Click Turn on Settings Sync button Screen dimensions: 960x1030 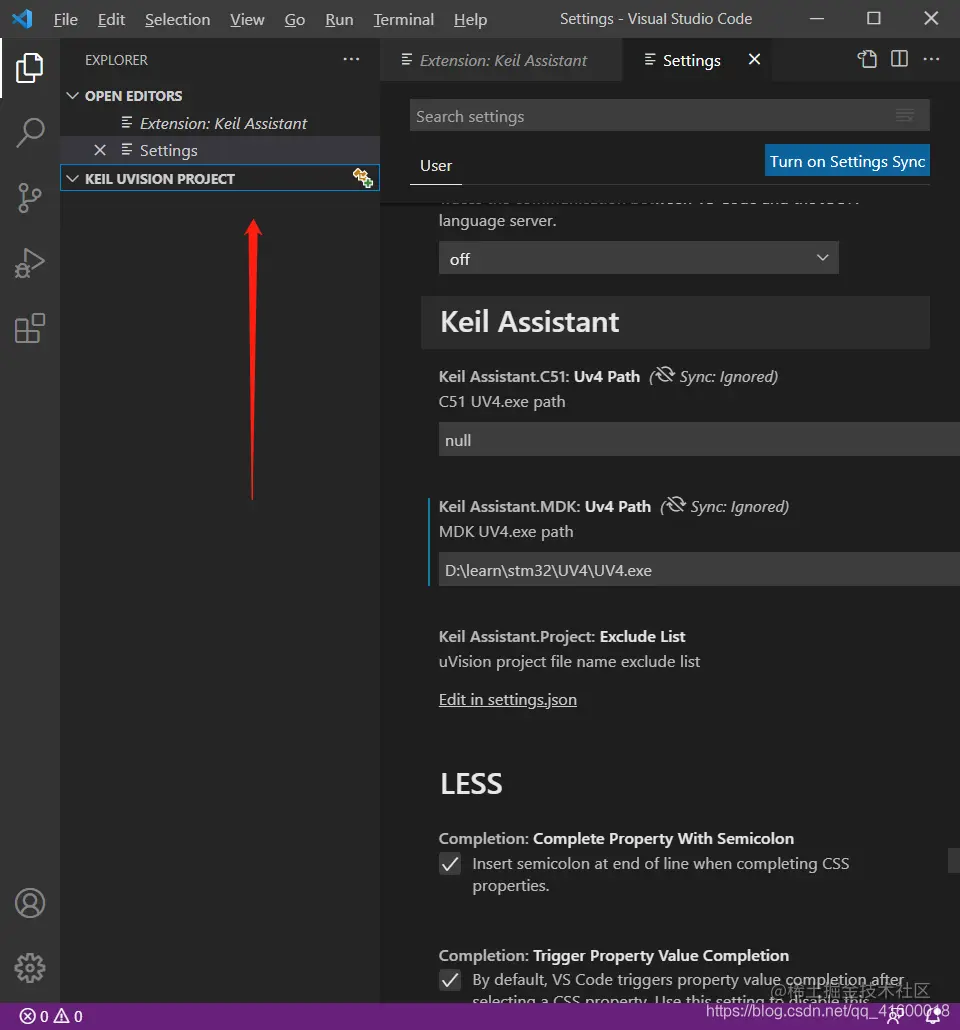847,160
